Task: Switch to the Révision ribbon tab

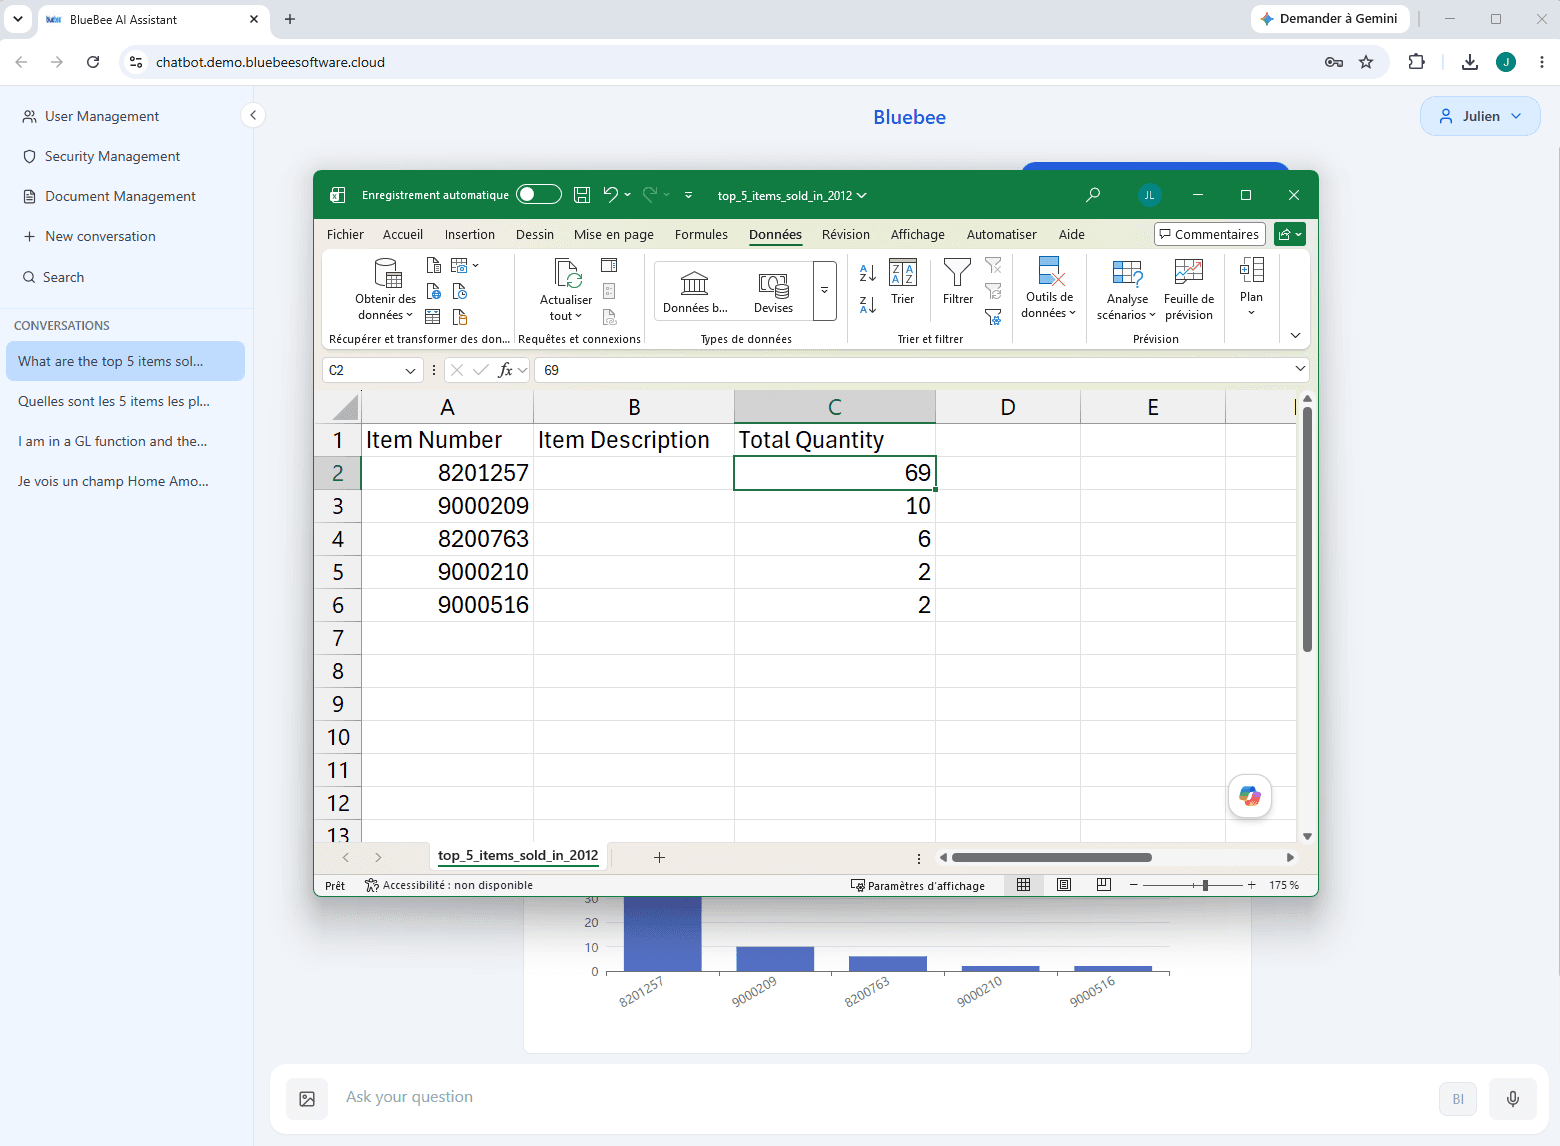Action: (846, 234)
